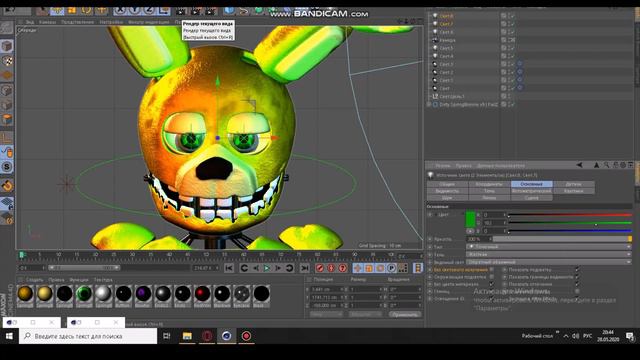The image size is (640, 360).
Task: Click target tag on Свет.3 row
Action: 520,64
